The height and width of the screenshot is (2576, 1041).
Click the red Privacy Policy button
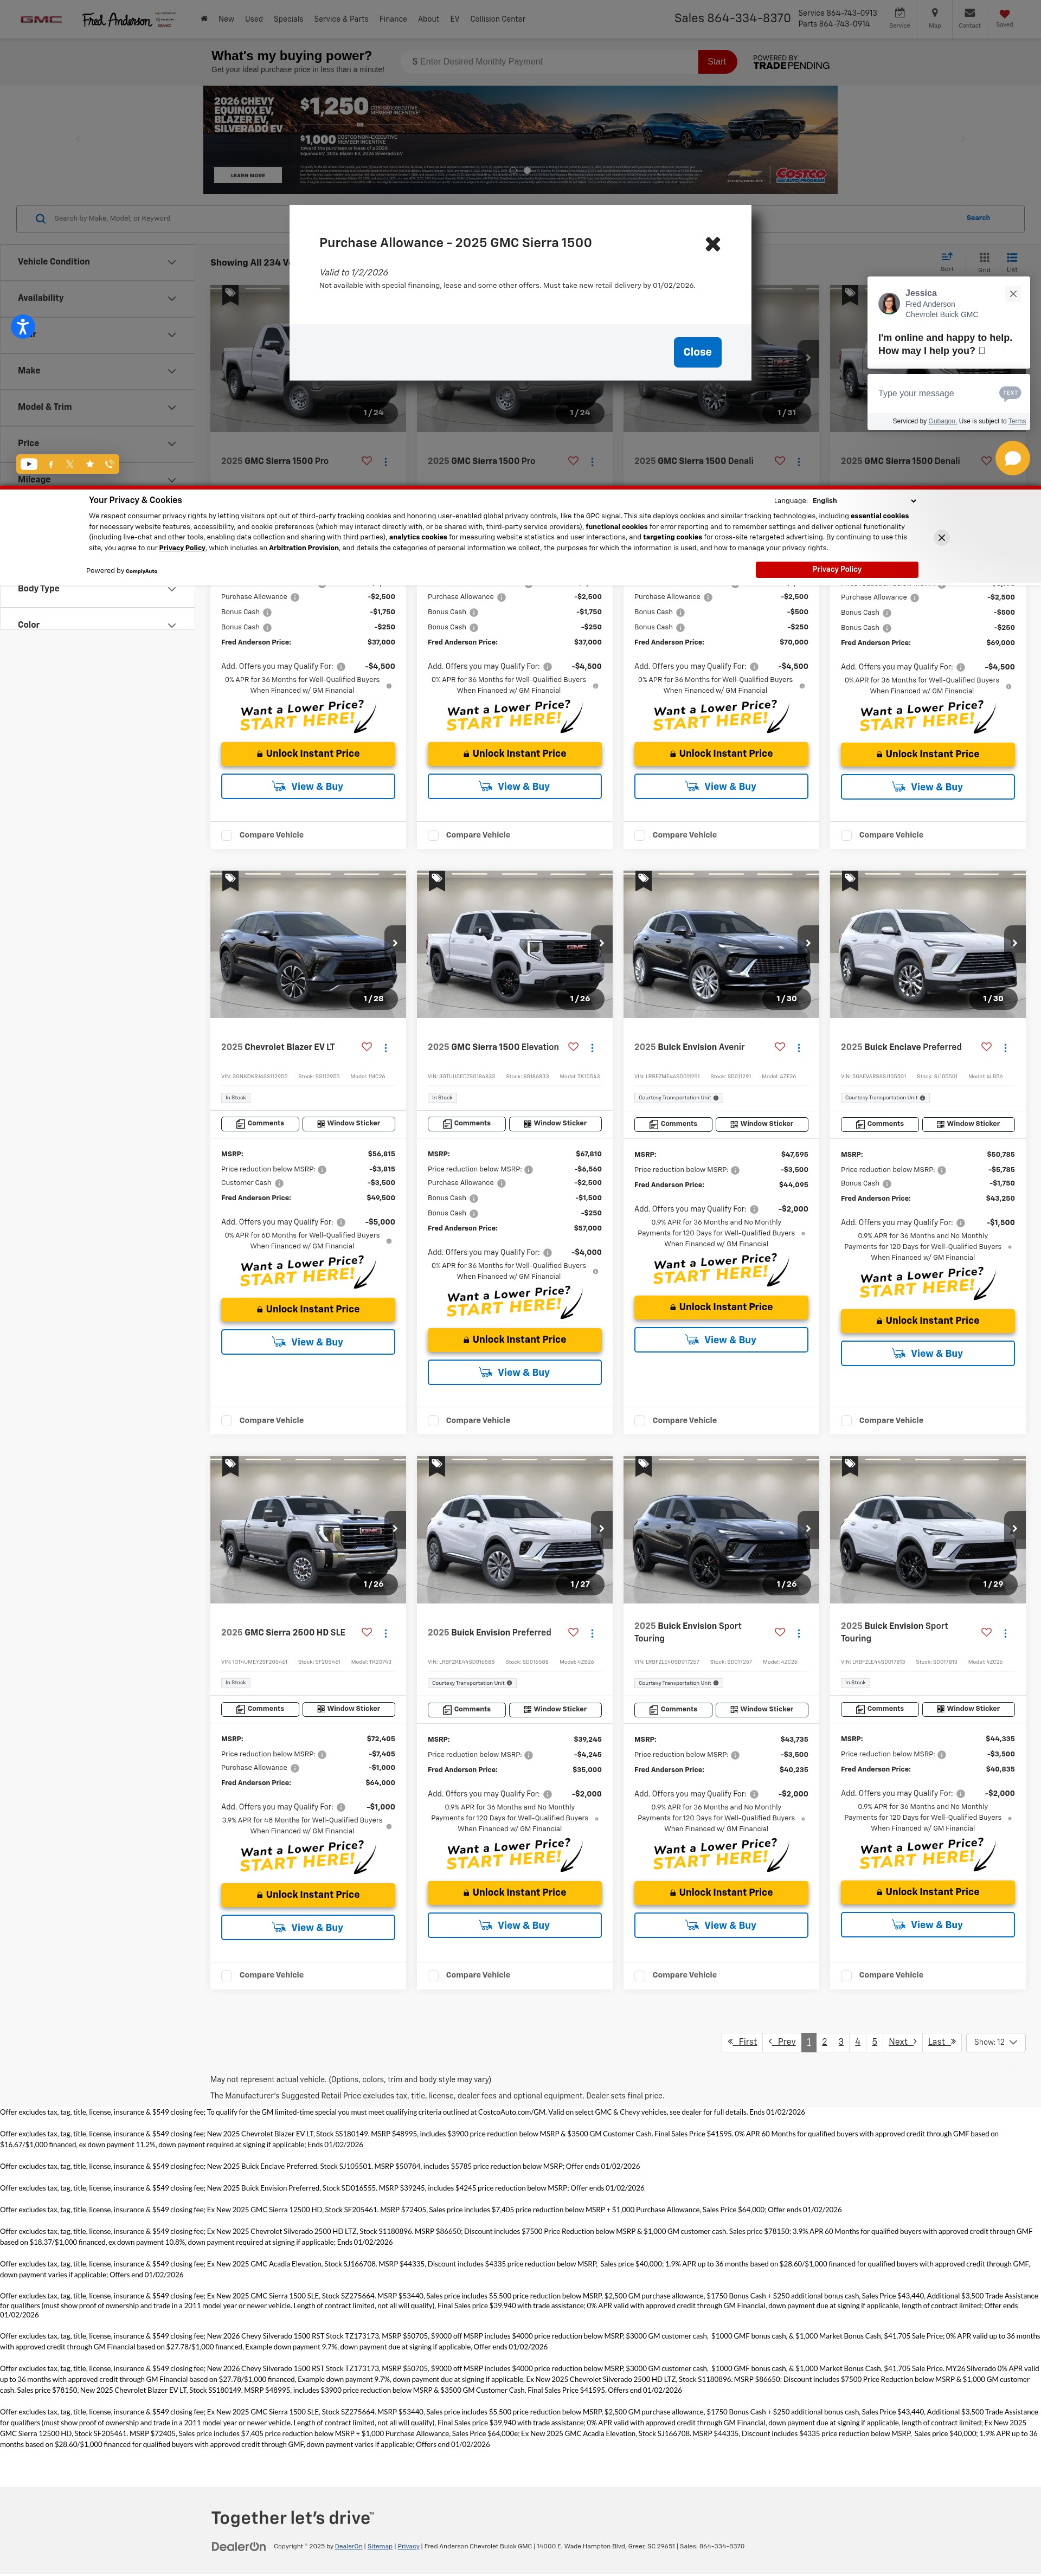pyautogui.click(x=836, y=569)
